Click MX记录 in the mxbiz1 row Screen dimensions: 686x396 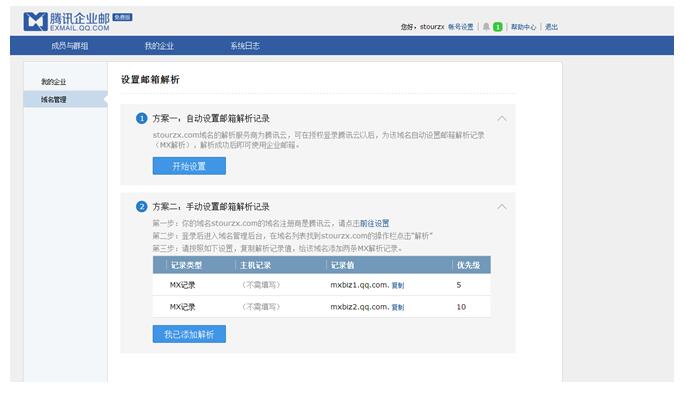click(x=182, y=285)
